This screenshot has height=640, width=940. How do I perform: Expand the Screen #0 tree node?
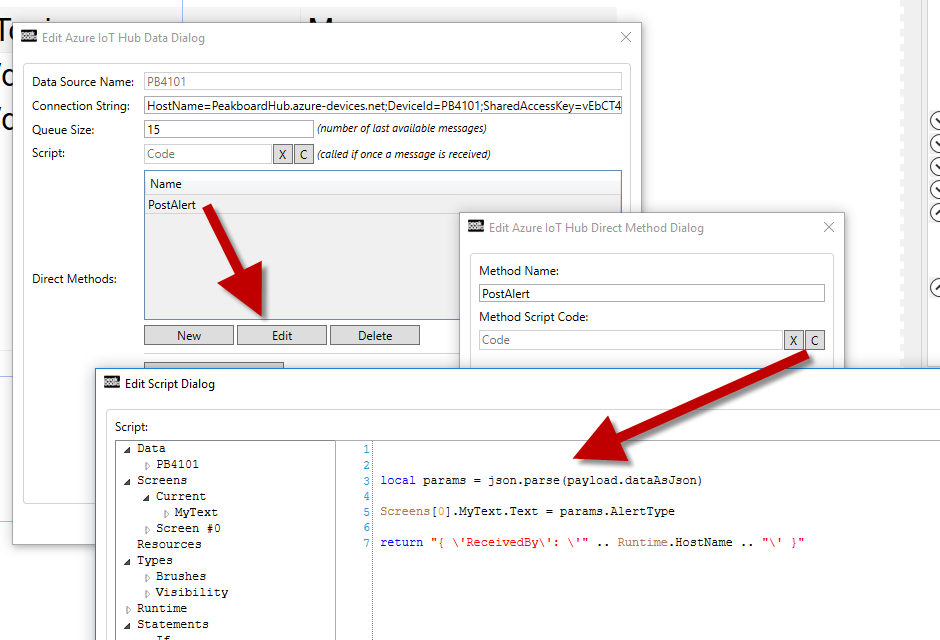147,529
